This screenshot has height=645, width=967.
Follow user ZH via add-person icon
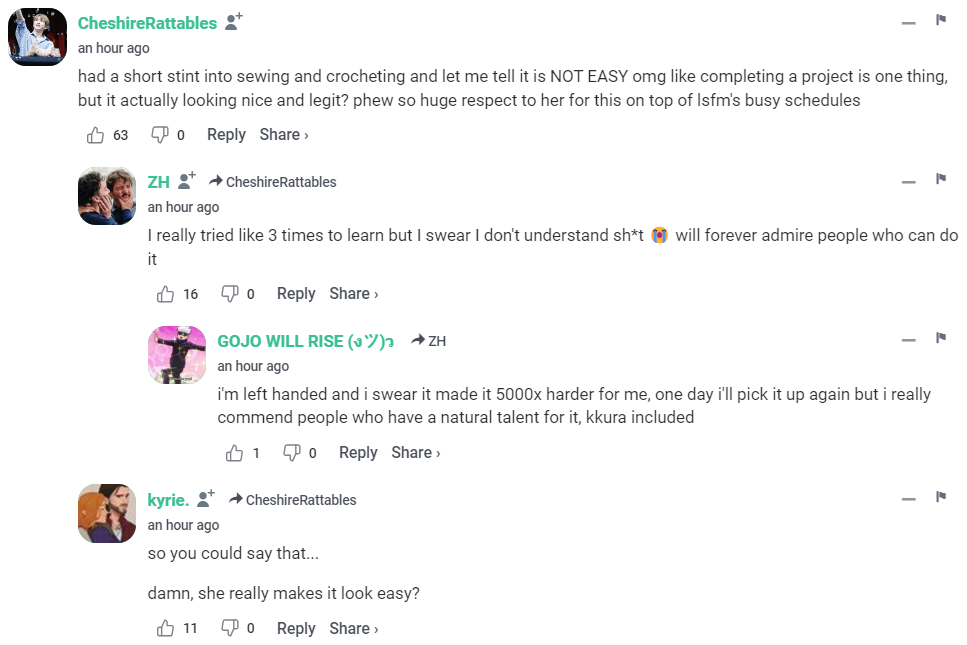[x=186, y=181]
